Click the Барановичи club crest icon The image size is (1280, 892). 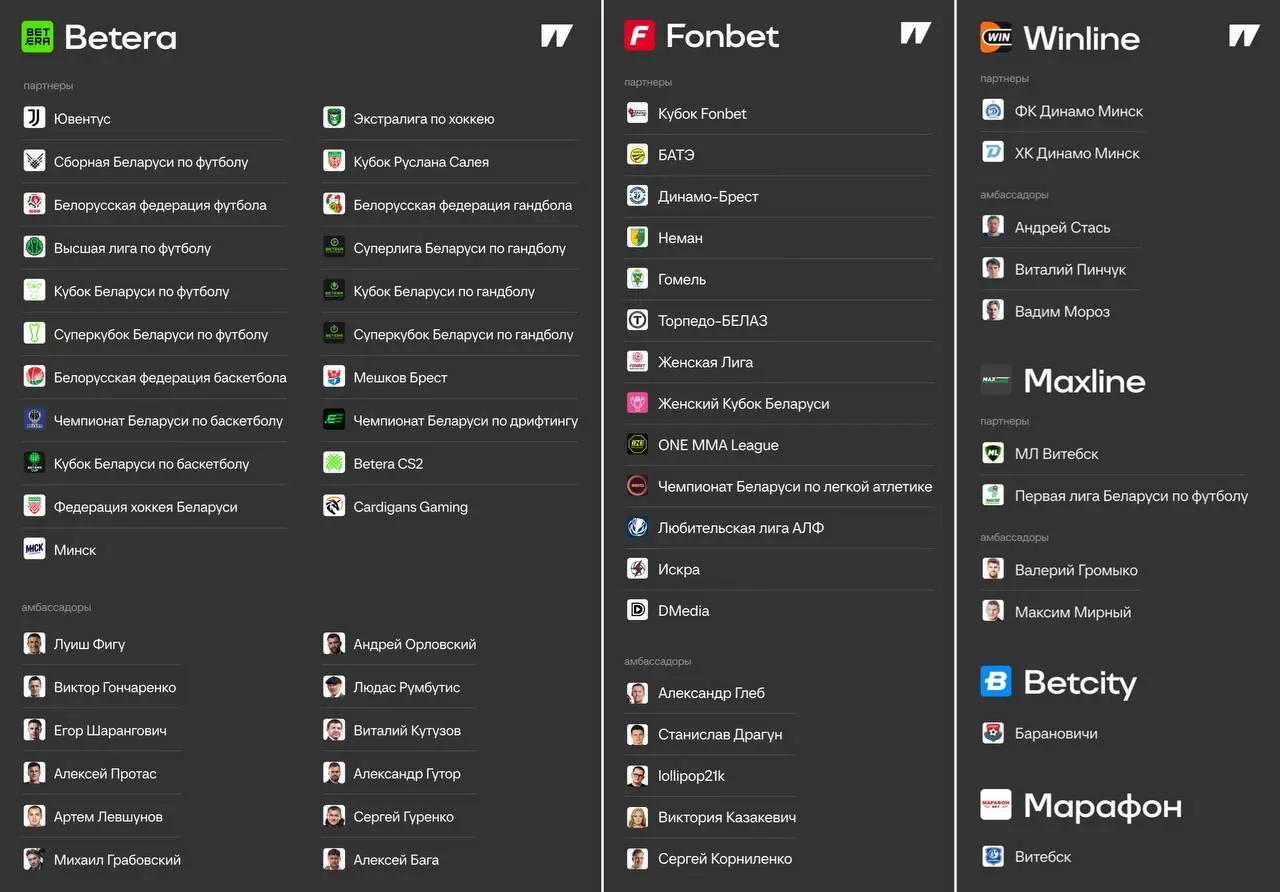[x=993, y=733]
